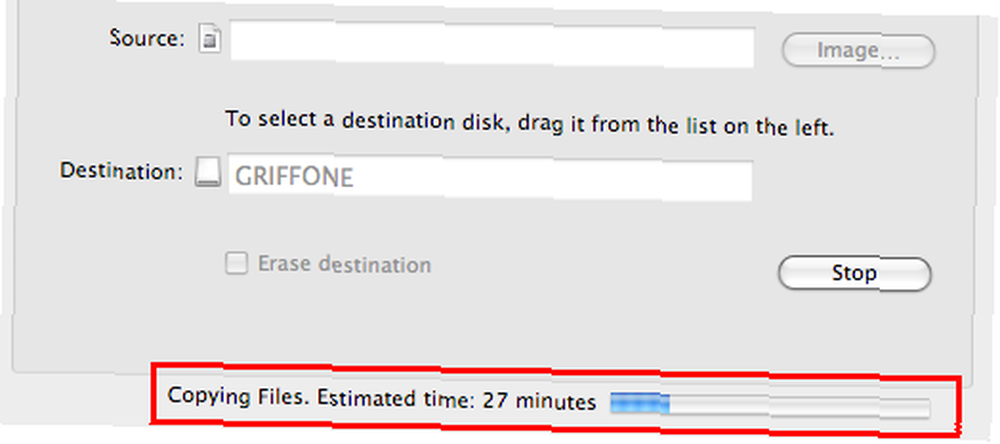Click the Destination: label

point(122,171)
